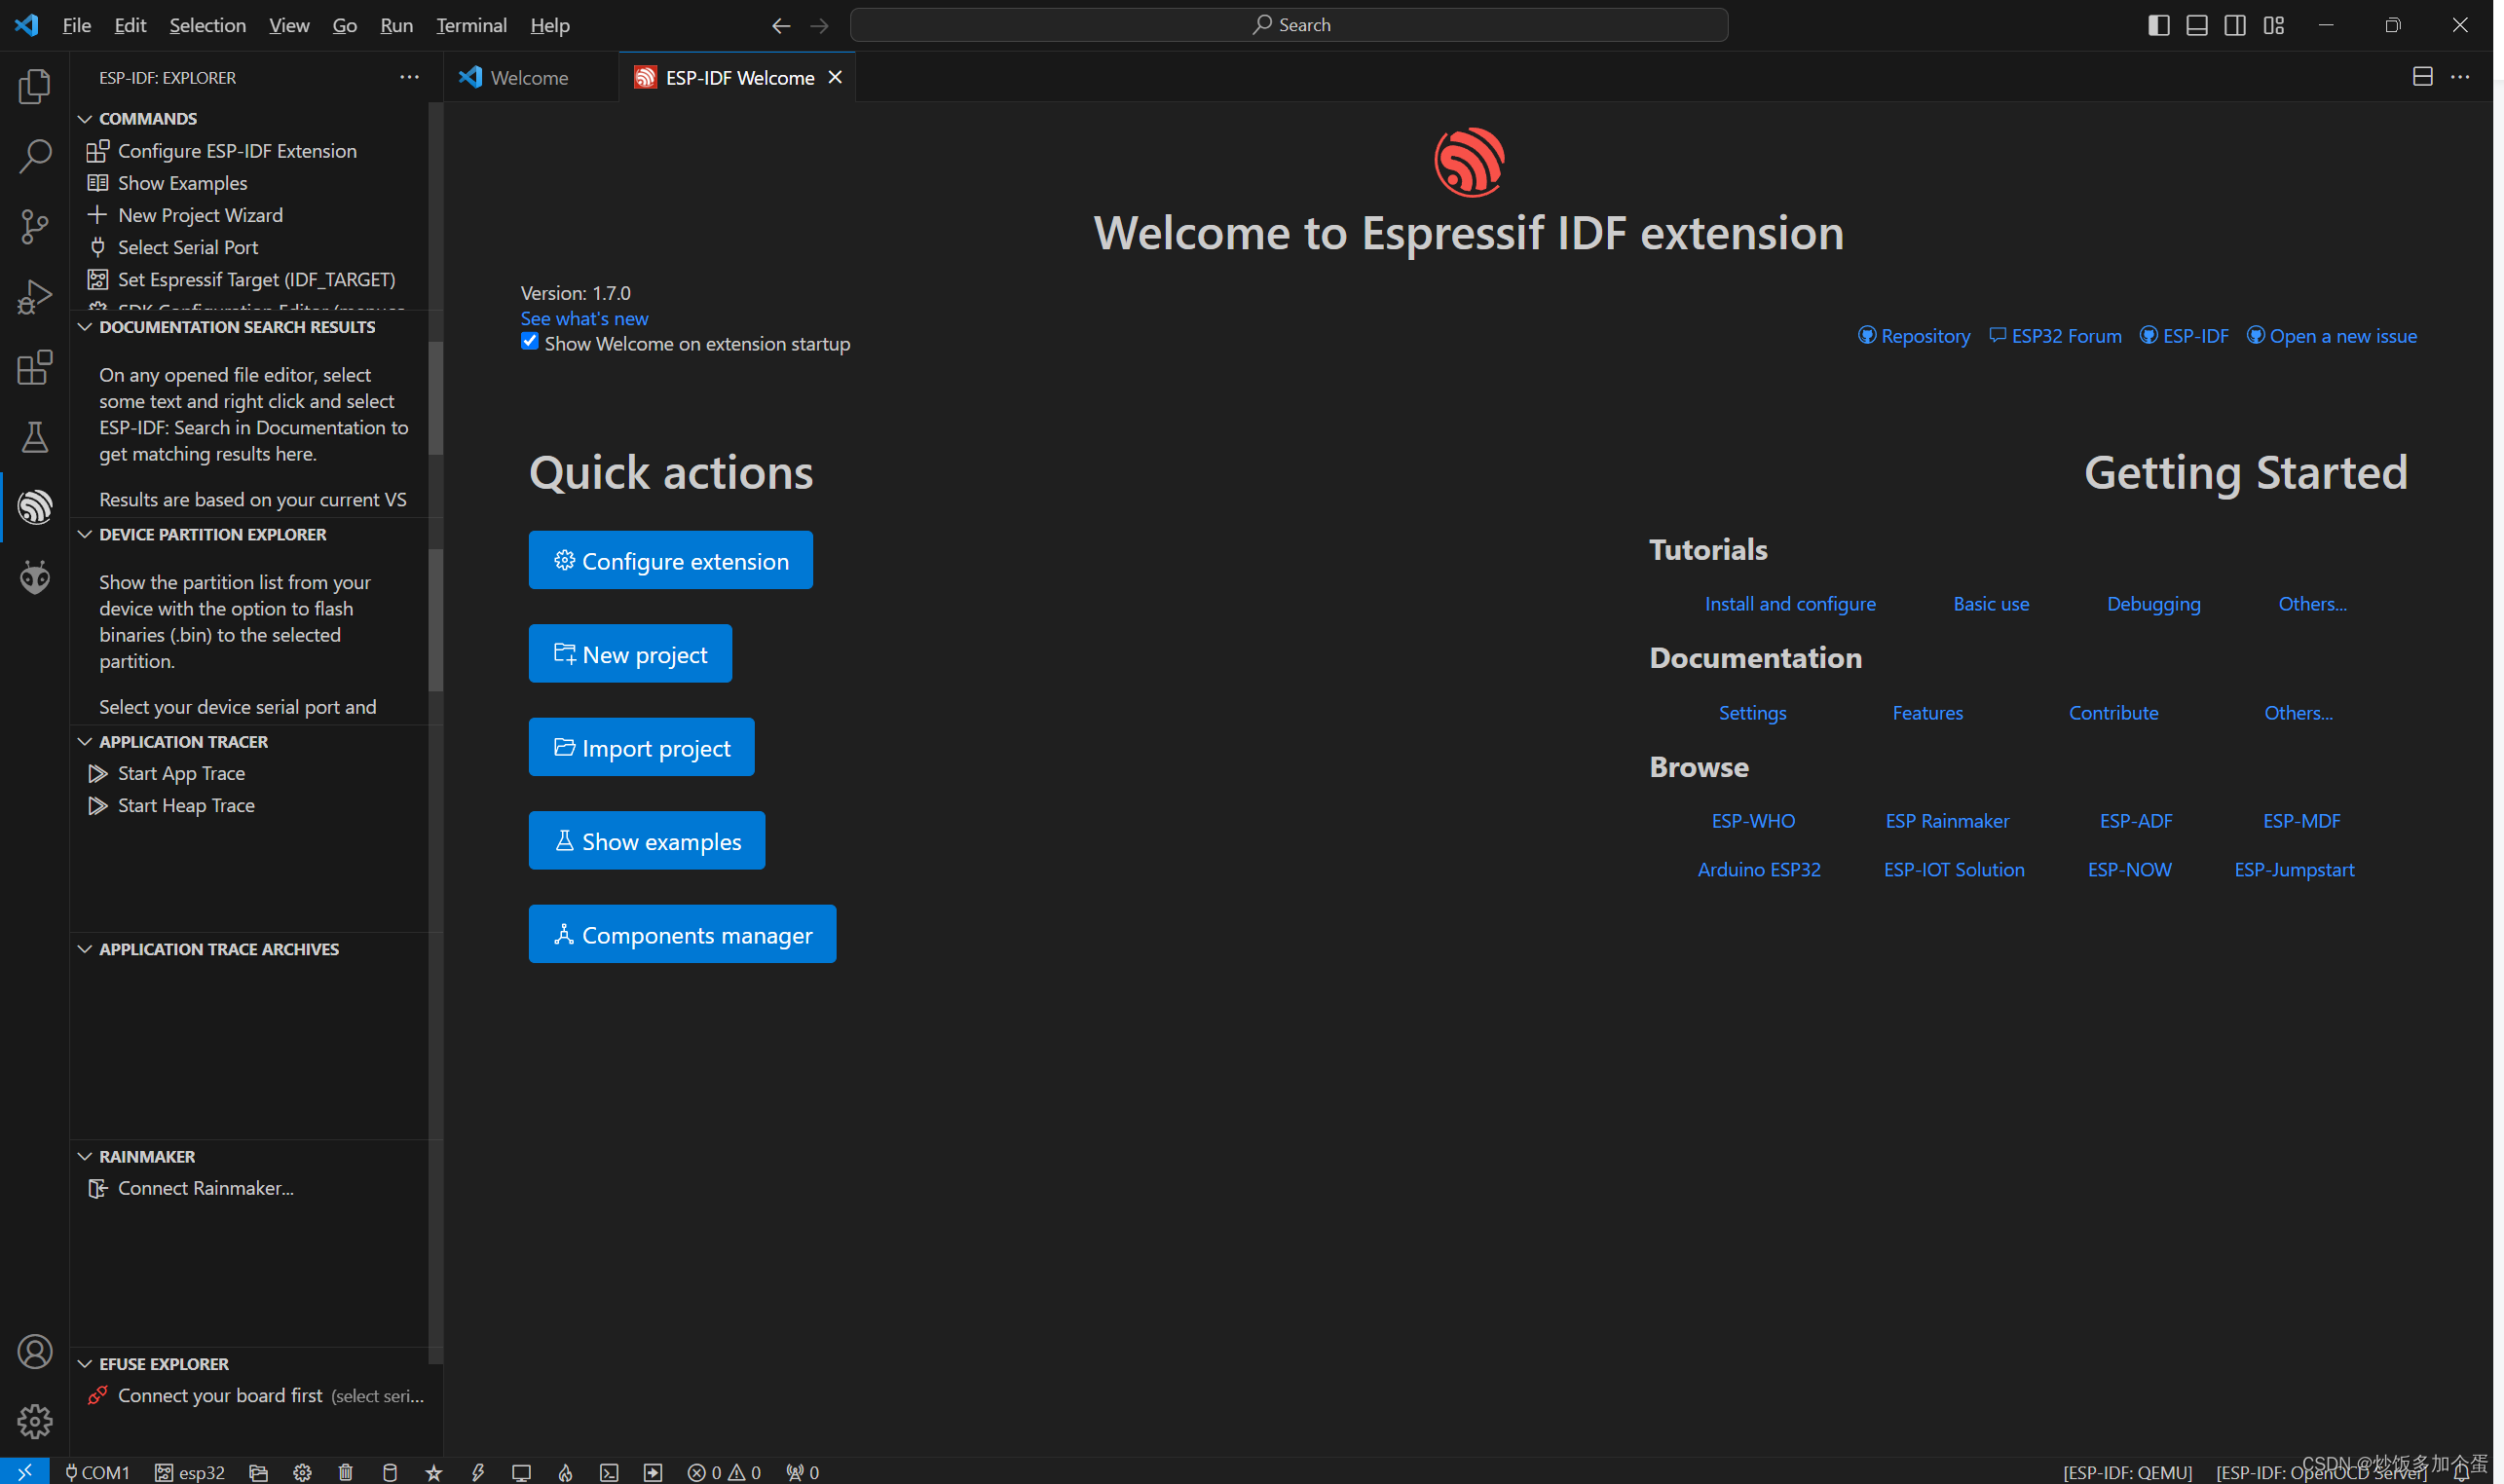The width and height of the screenshot is (2504, 1484).
Task: Click the flash method star icon in status bar
Action: pyautogui.click(x=433, y=1472)
